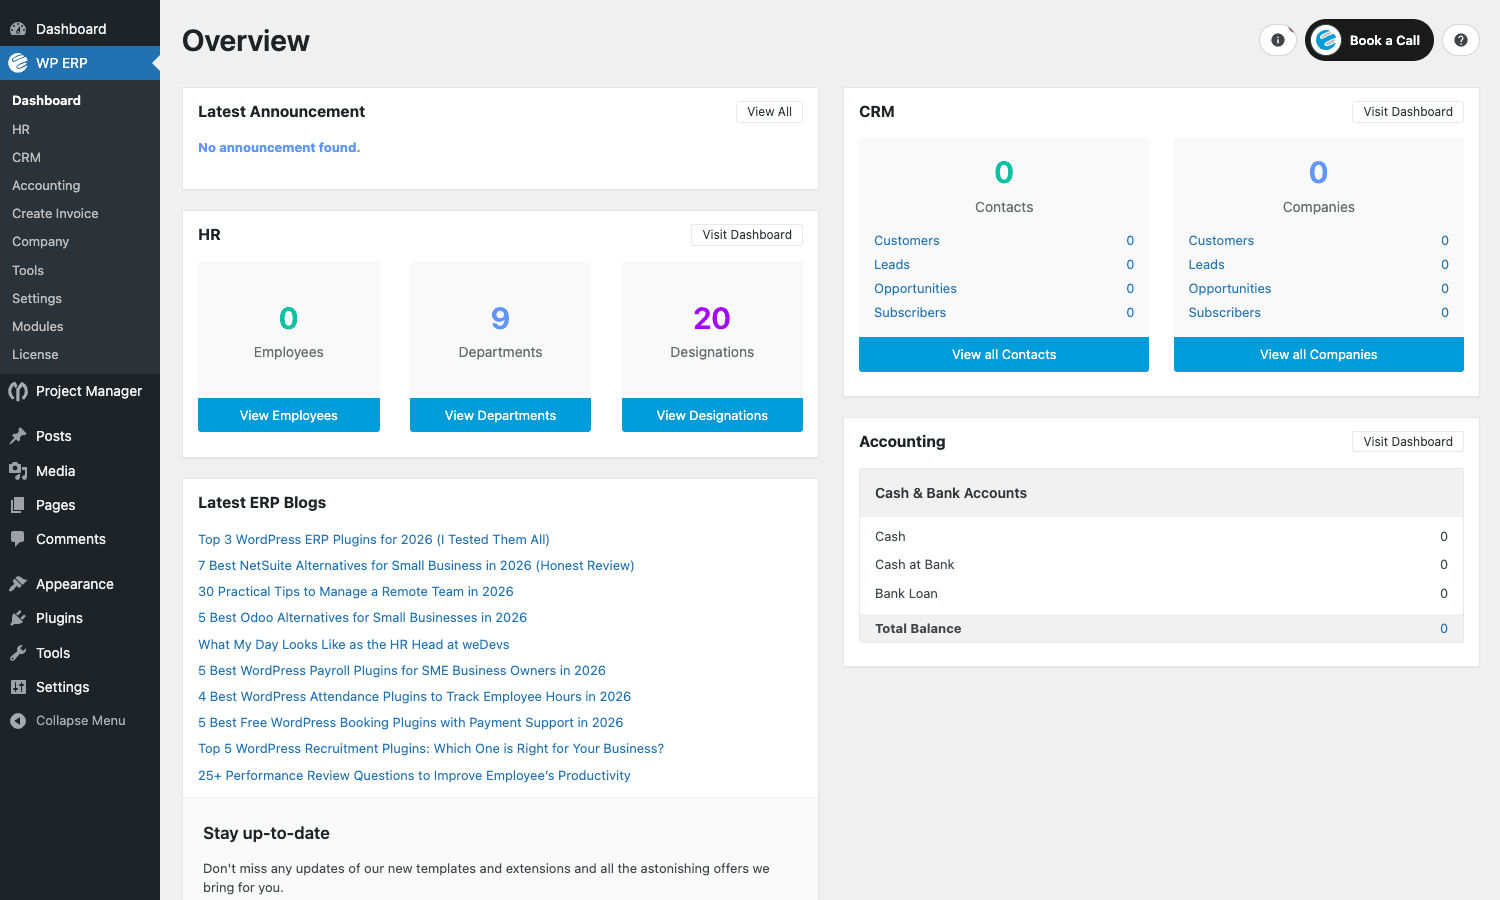Open the WordPress Dashboard speedometer icon
1500x900 pixels.
18,29
